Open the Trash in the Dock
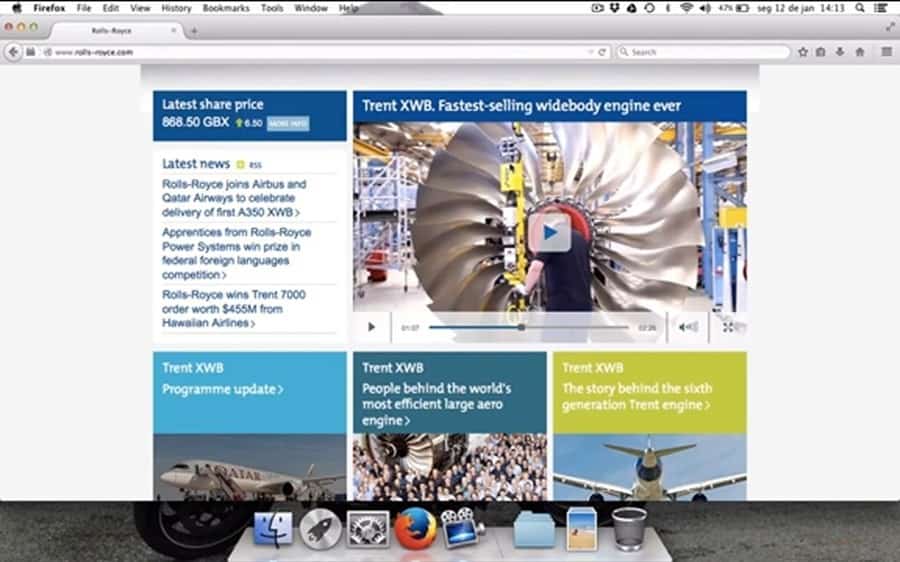Viewport: 900px width, 562px height. (629, 529)
